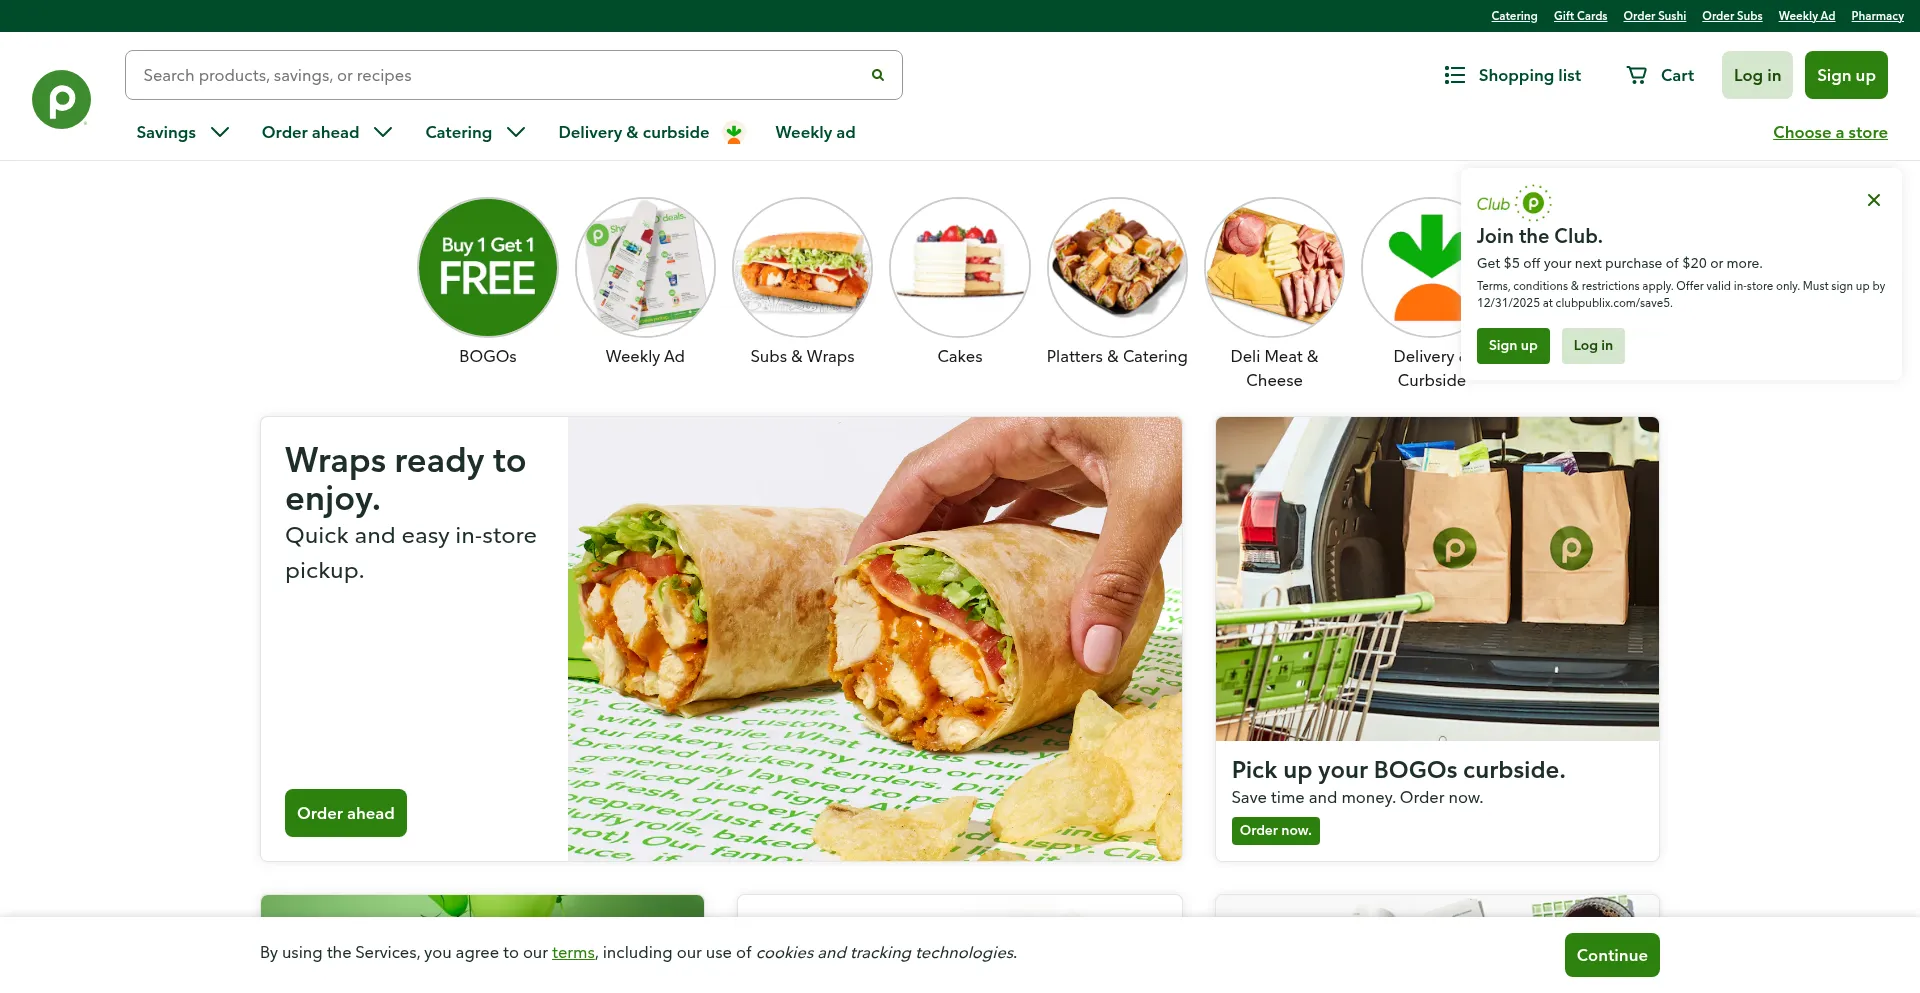The image size is (1920, 993).
Task: Open the Platters & Catering icon
Action: [x=1117, y=267]
